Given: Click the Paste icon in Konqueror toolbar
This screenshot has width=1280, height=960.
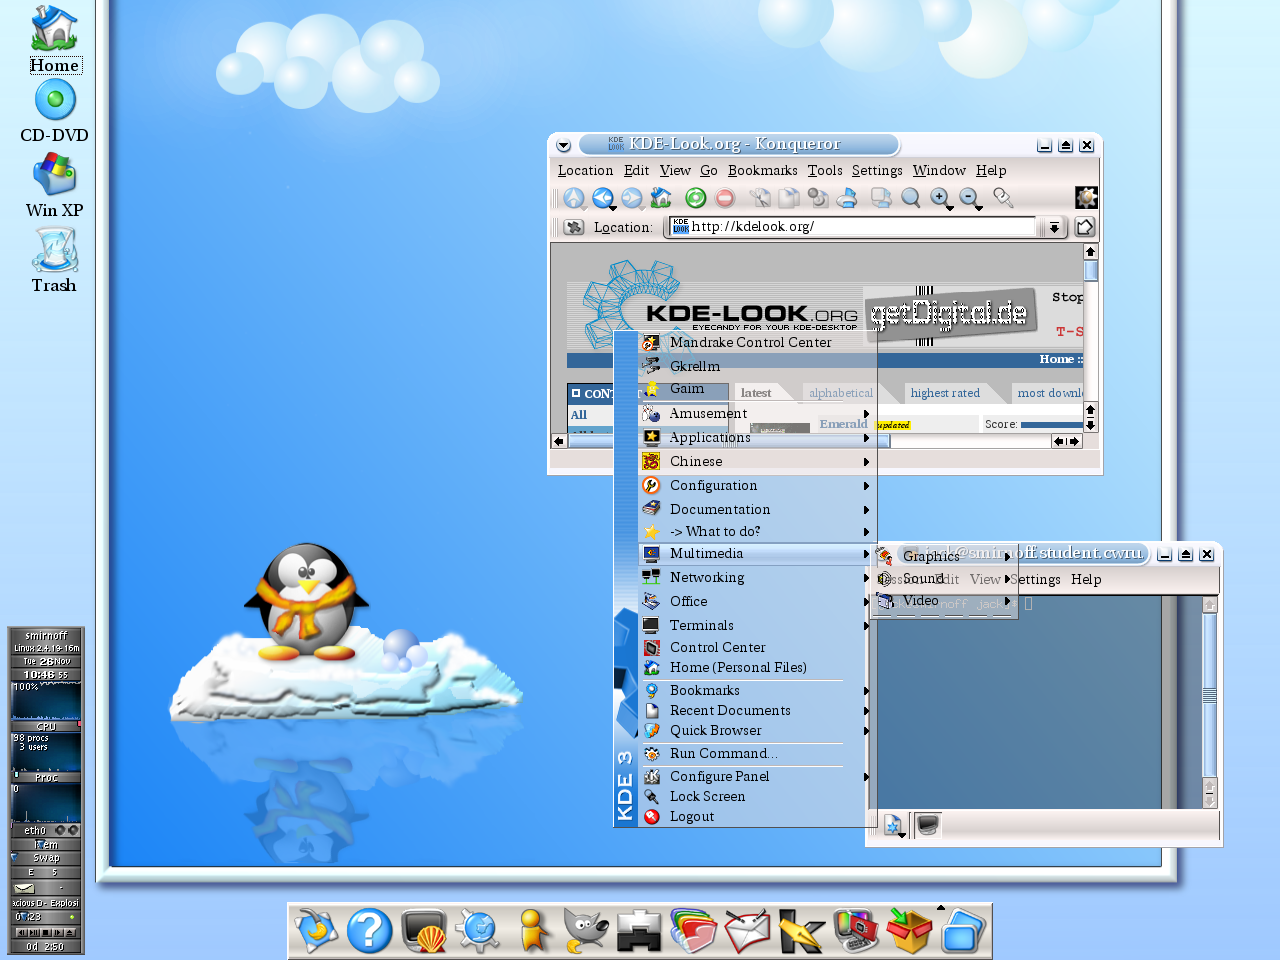Looking at the screenshot, I should (x=818, y=198).
